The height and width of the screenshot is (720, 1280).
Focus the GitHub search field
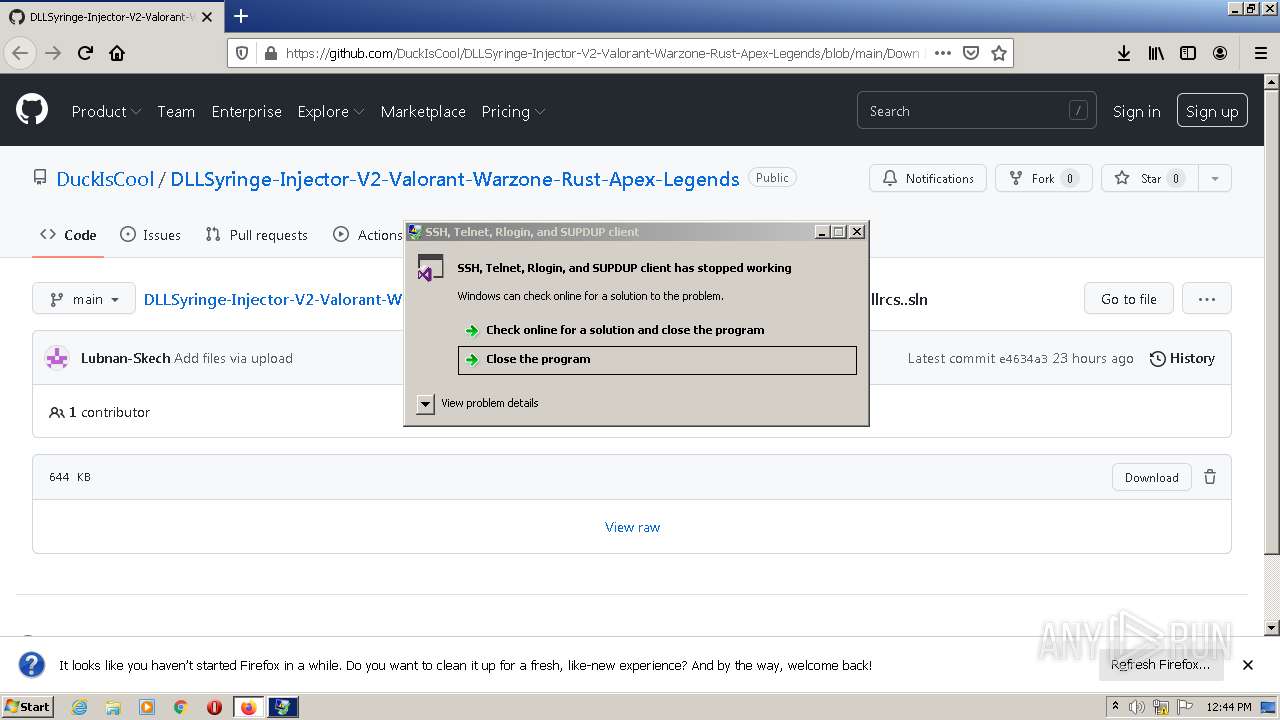coord(976,111)
